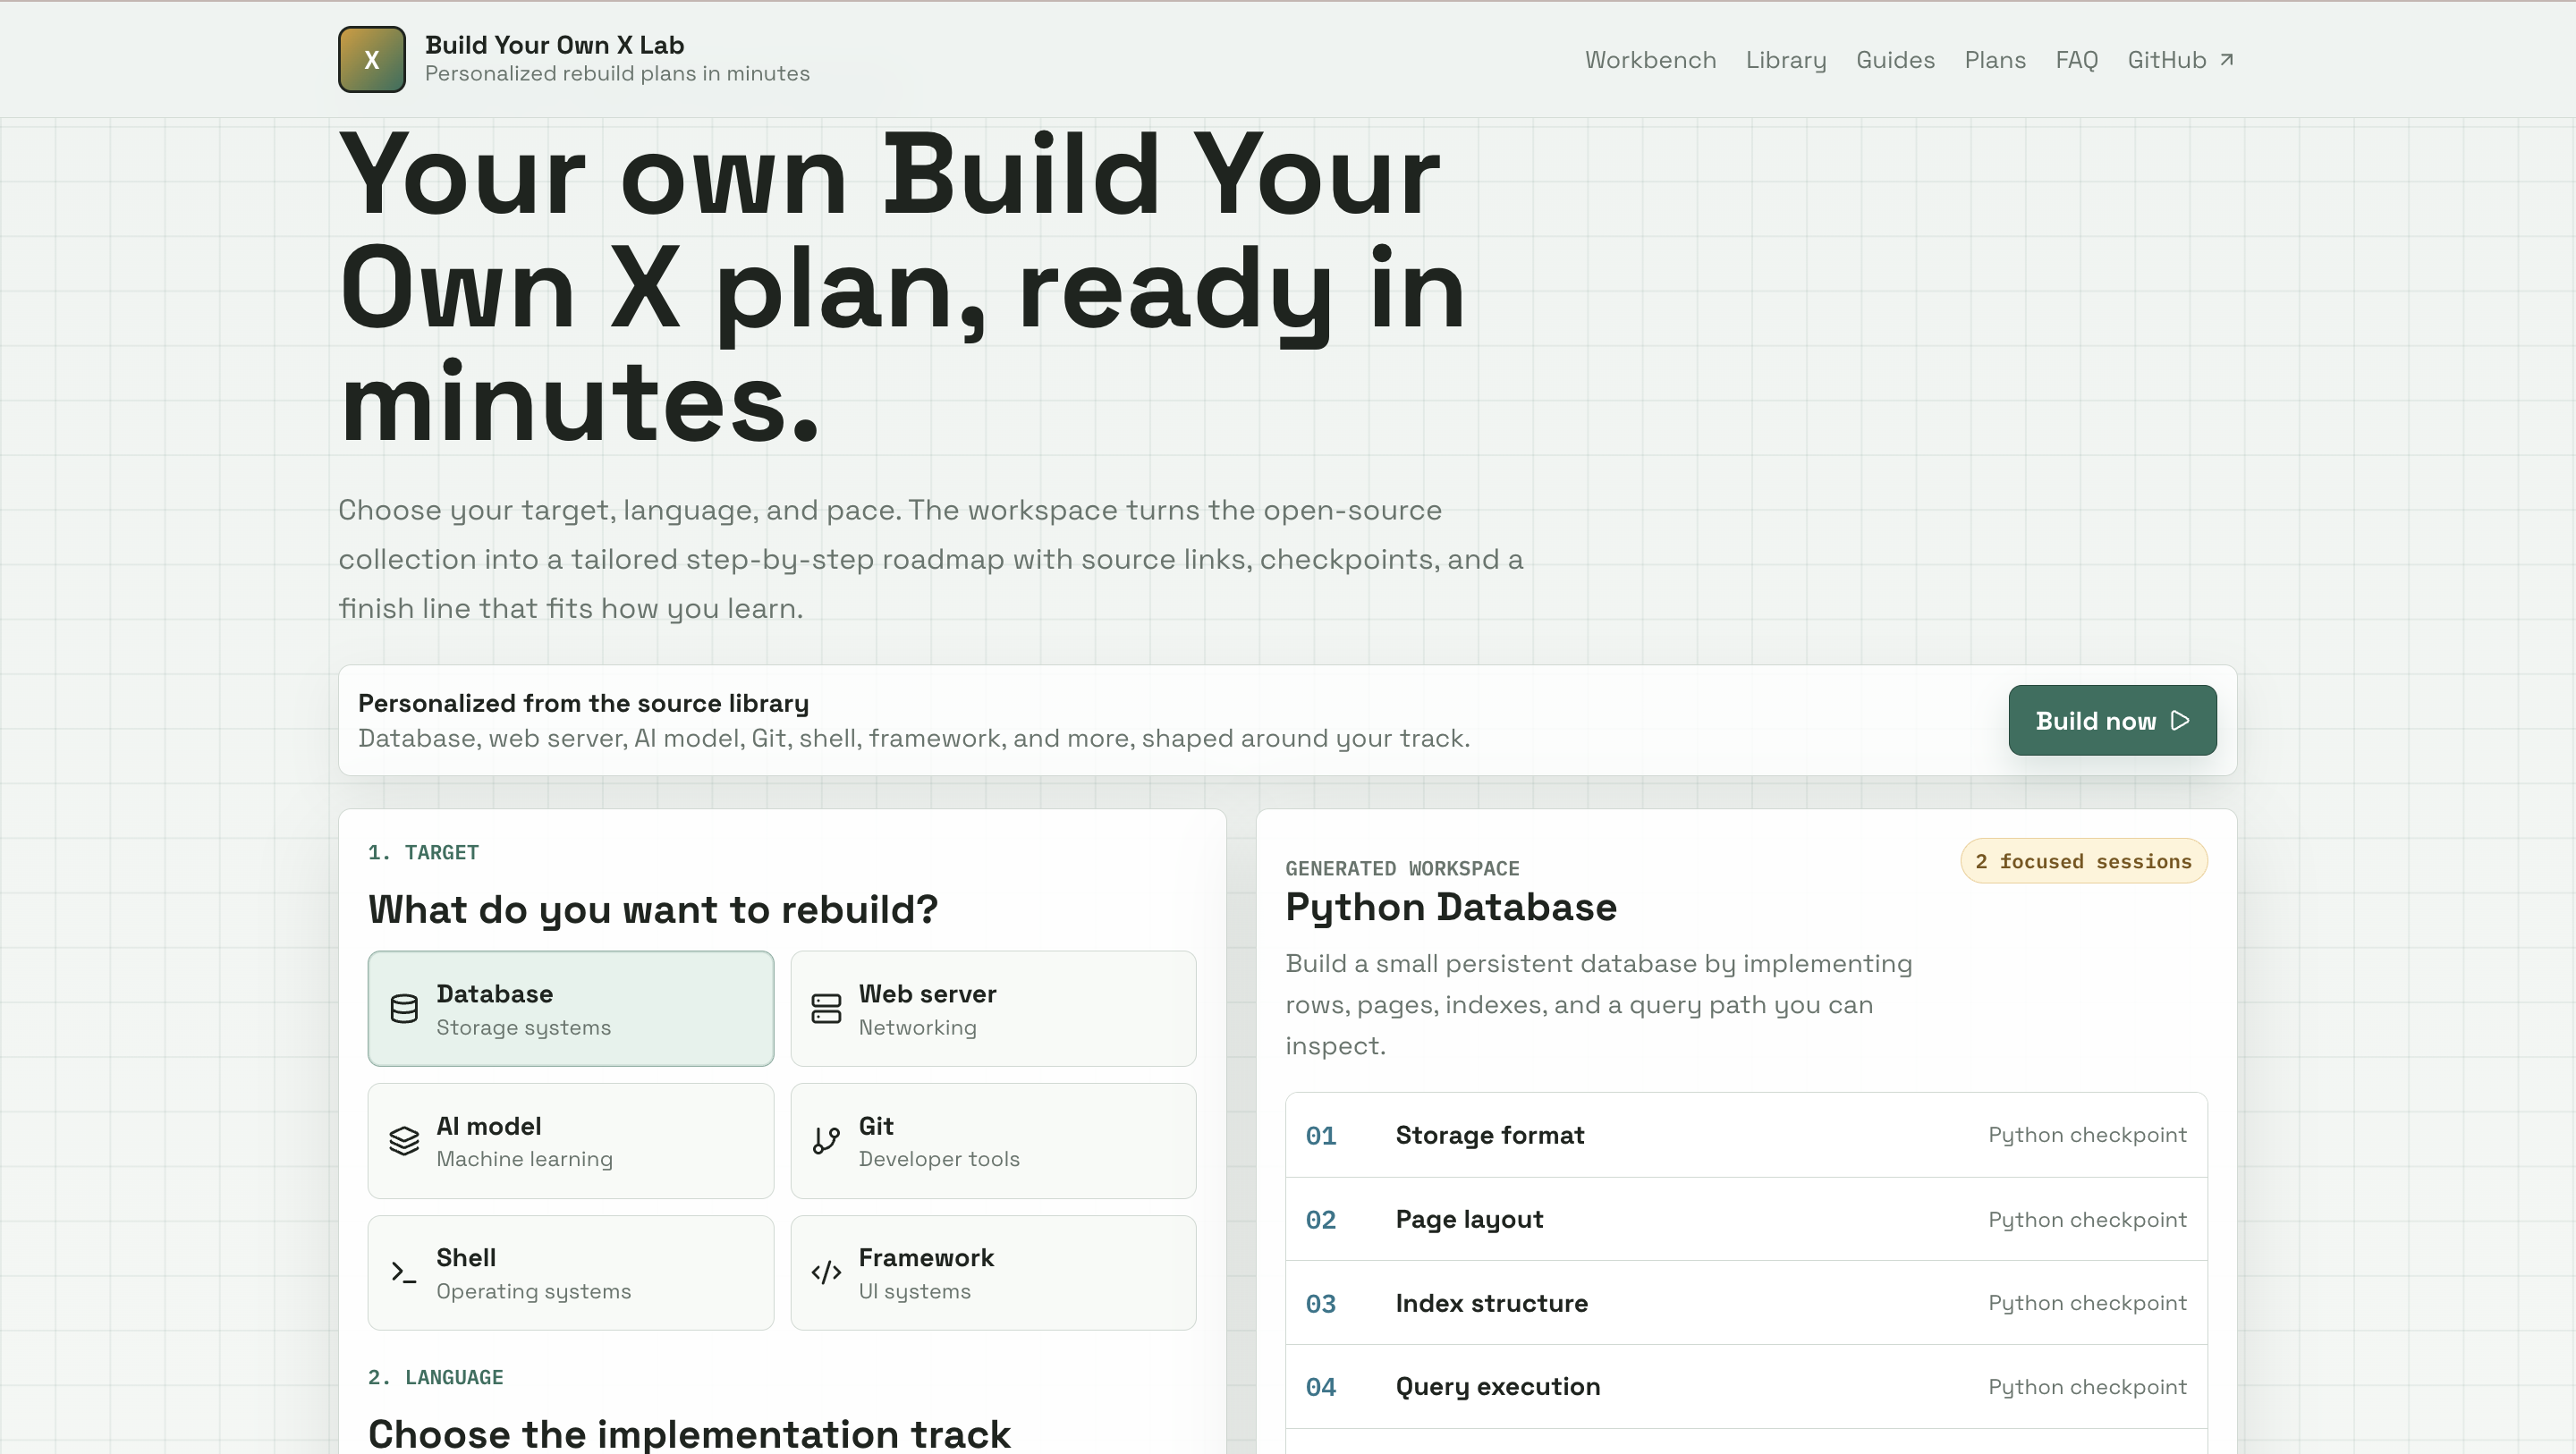
Task: Open the Workbench navigation item
Action: coord(1649,60)
